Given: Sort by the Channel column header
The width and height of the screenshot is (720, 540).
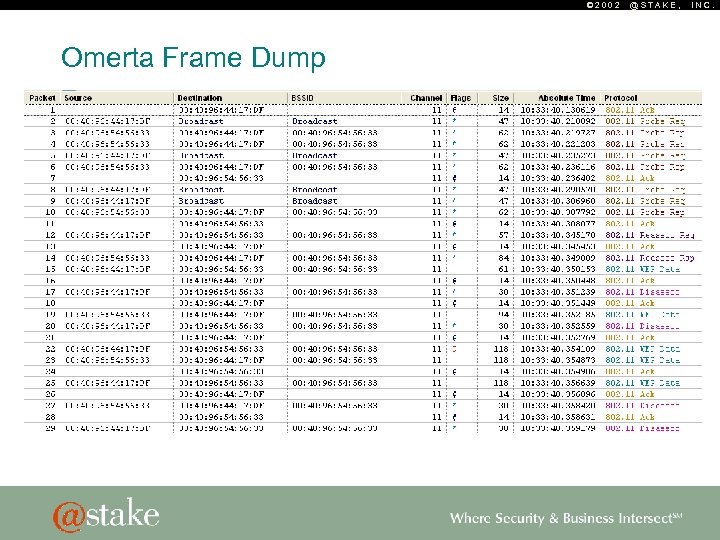Looking at the screenshot, I should 426,98.
